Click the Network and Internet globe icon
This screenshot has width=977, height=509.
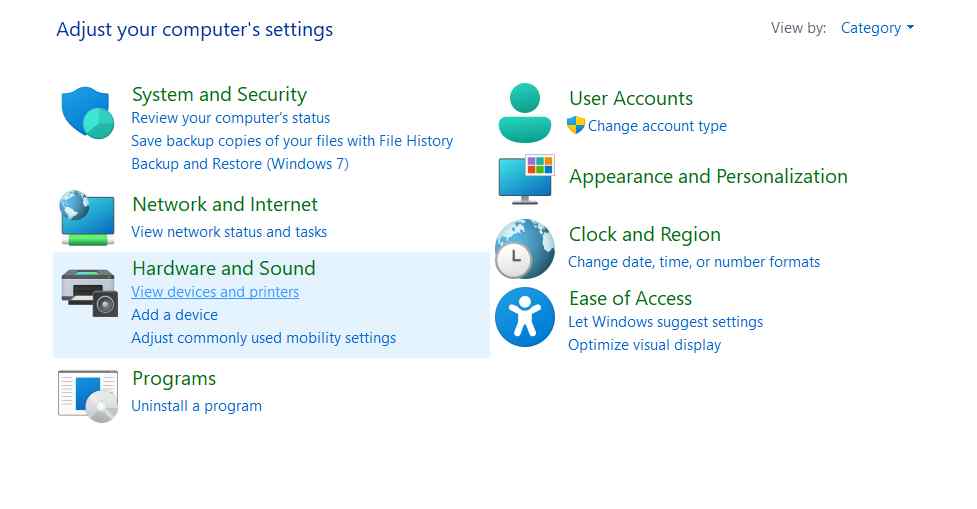[87, 218]
